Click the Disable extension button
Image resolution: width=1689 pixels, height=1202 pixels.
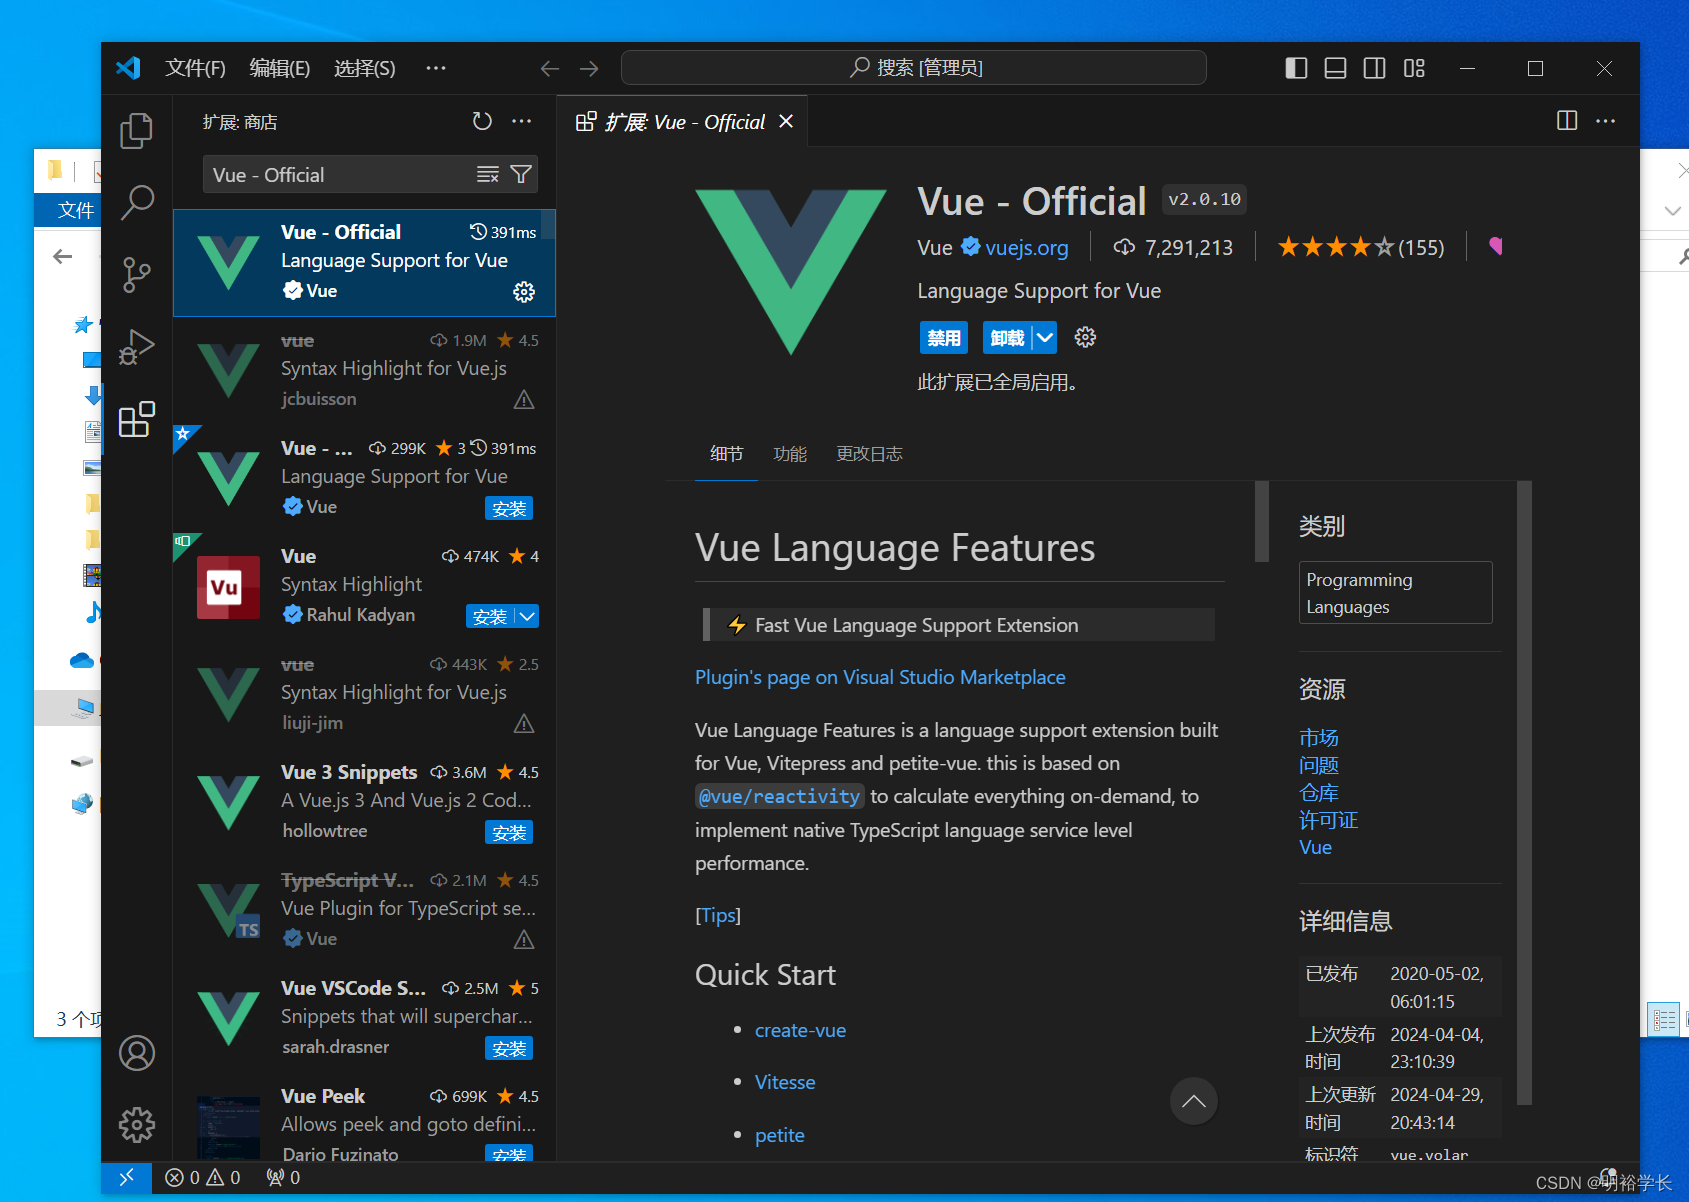point(943,338)
